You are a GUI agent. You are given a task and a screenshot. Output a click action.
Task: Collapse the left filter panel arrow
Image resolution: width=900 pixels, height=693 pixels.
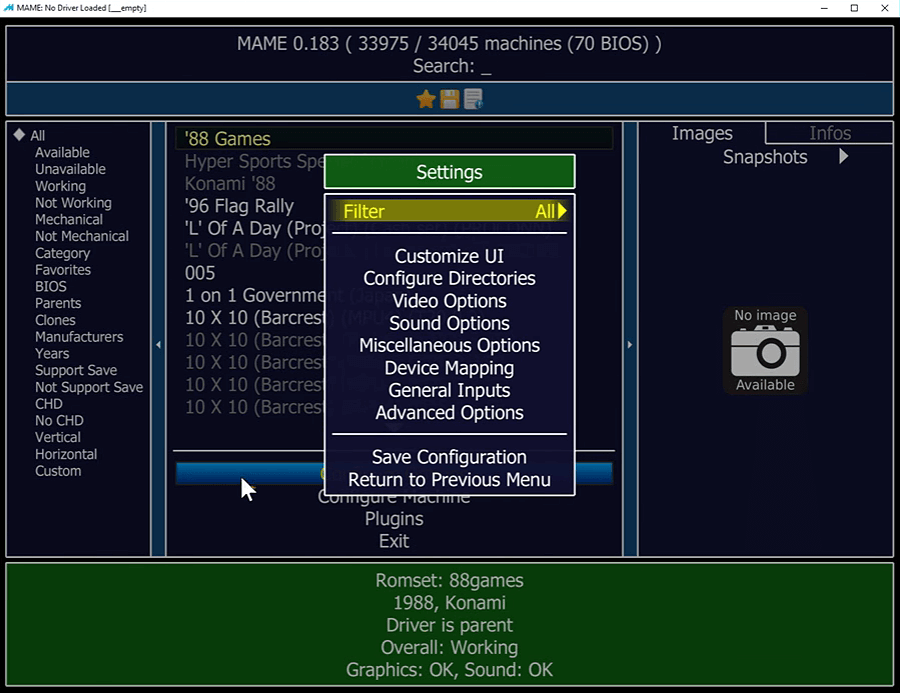tap(158, 344)
